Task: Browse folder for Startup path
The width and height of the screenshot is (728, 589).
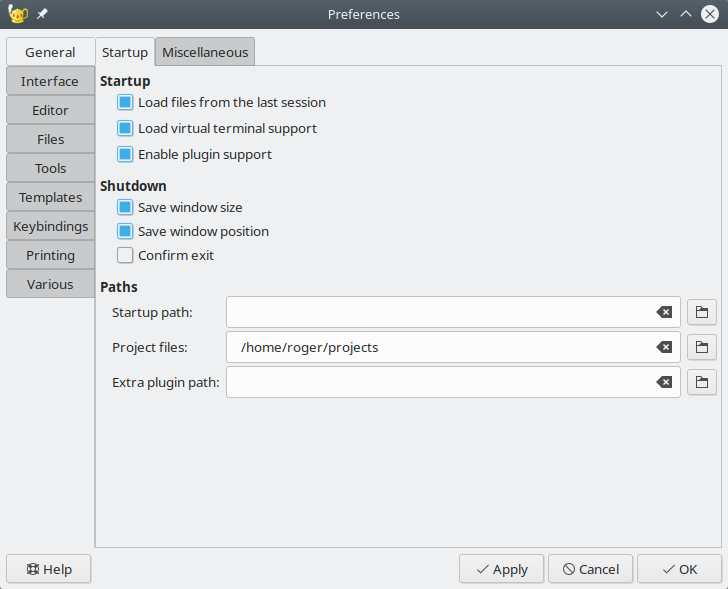Action: [x=702, y=312]
